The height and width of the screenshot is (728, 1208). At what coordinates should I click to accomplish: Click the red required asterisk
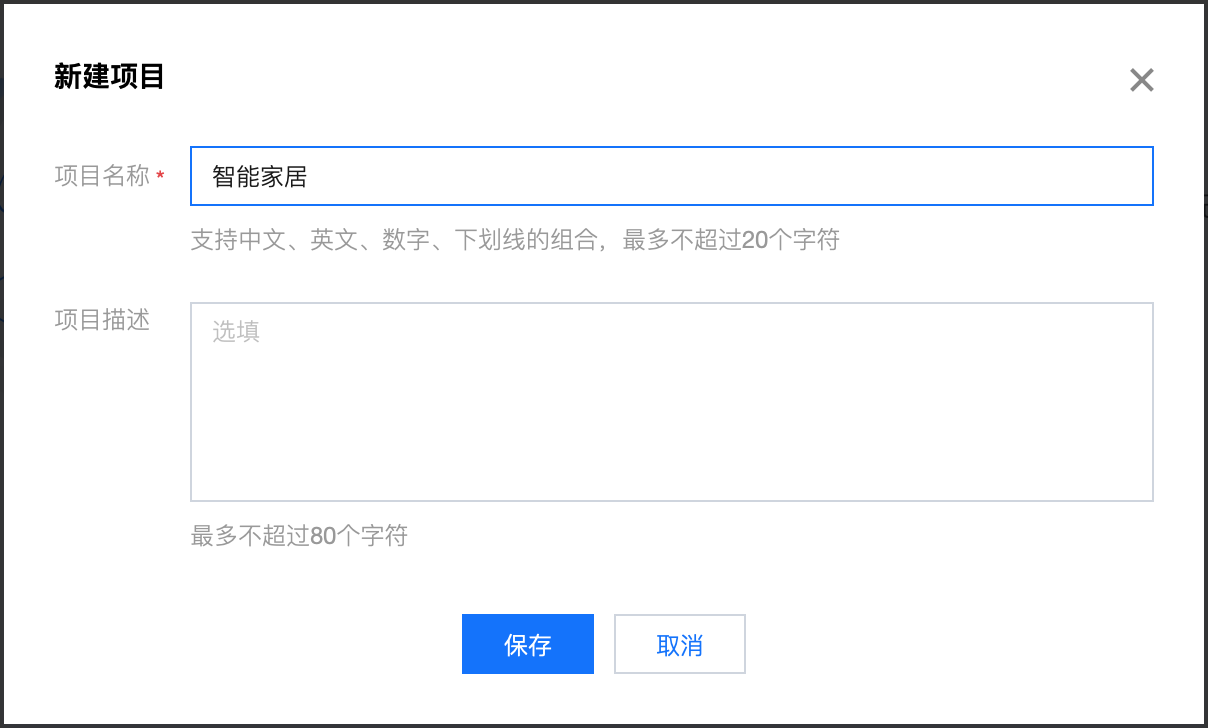click(x=160, y=178)
